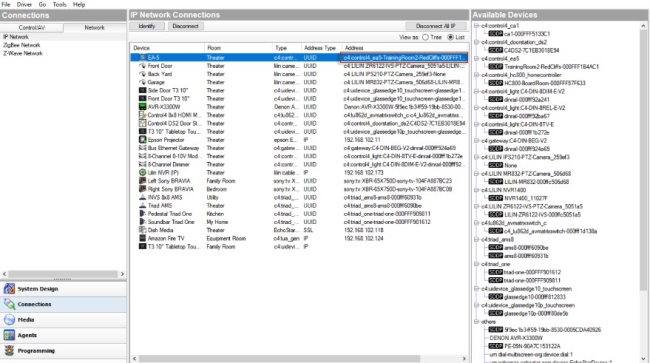Open the Programming section icon
Image resolution: width=650 pixels, height=363 pixels.
(x=9, y=351)
